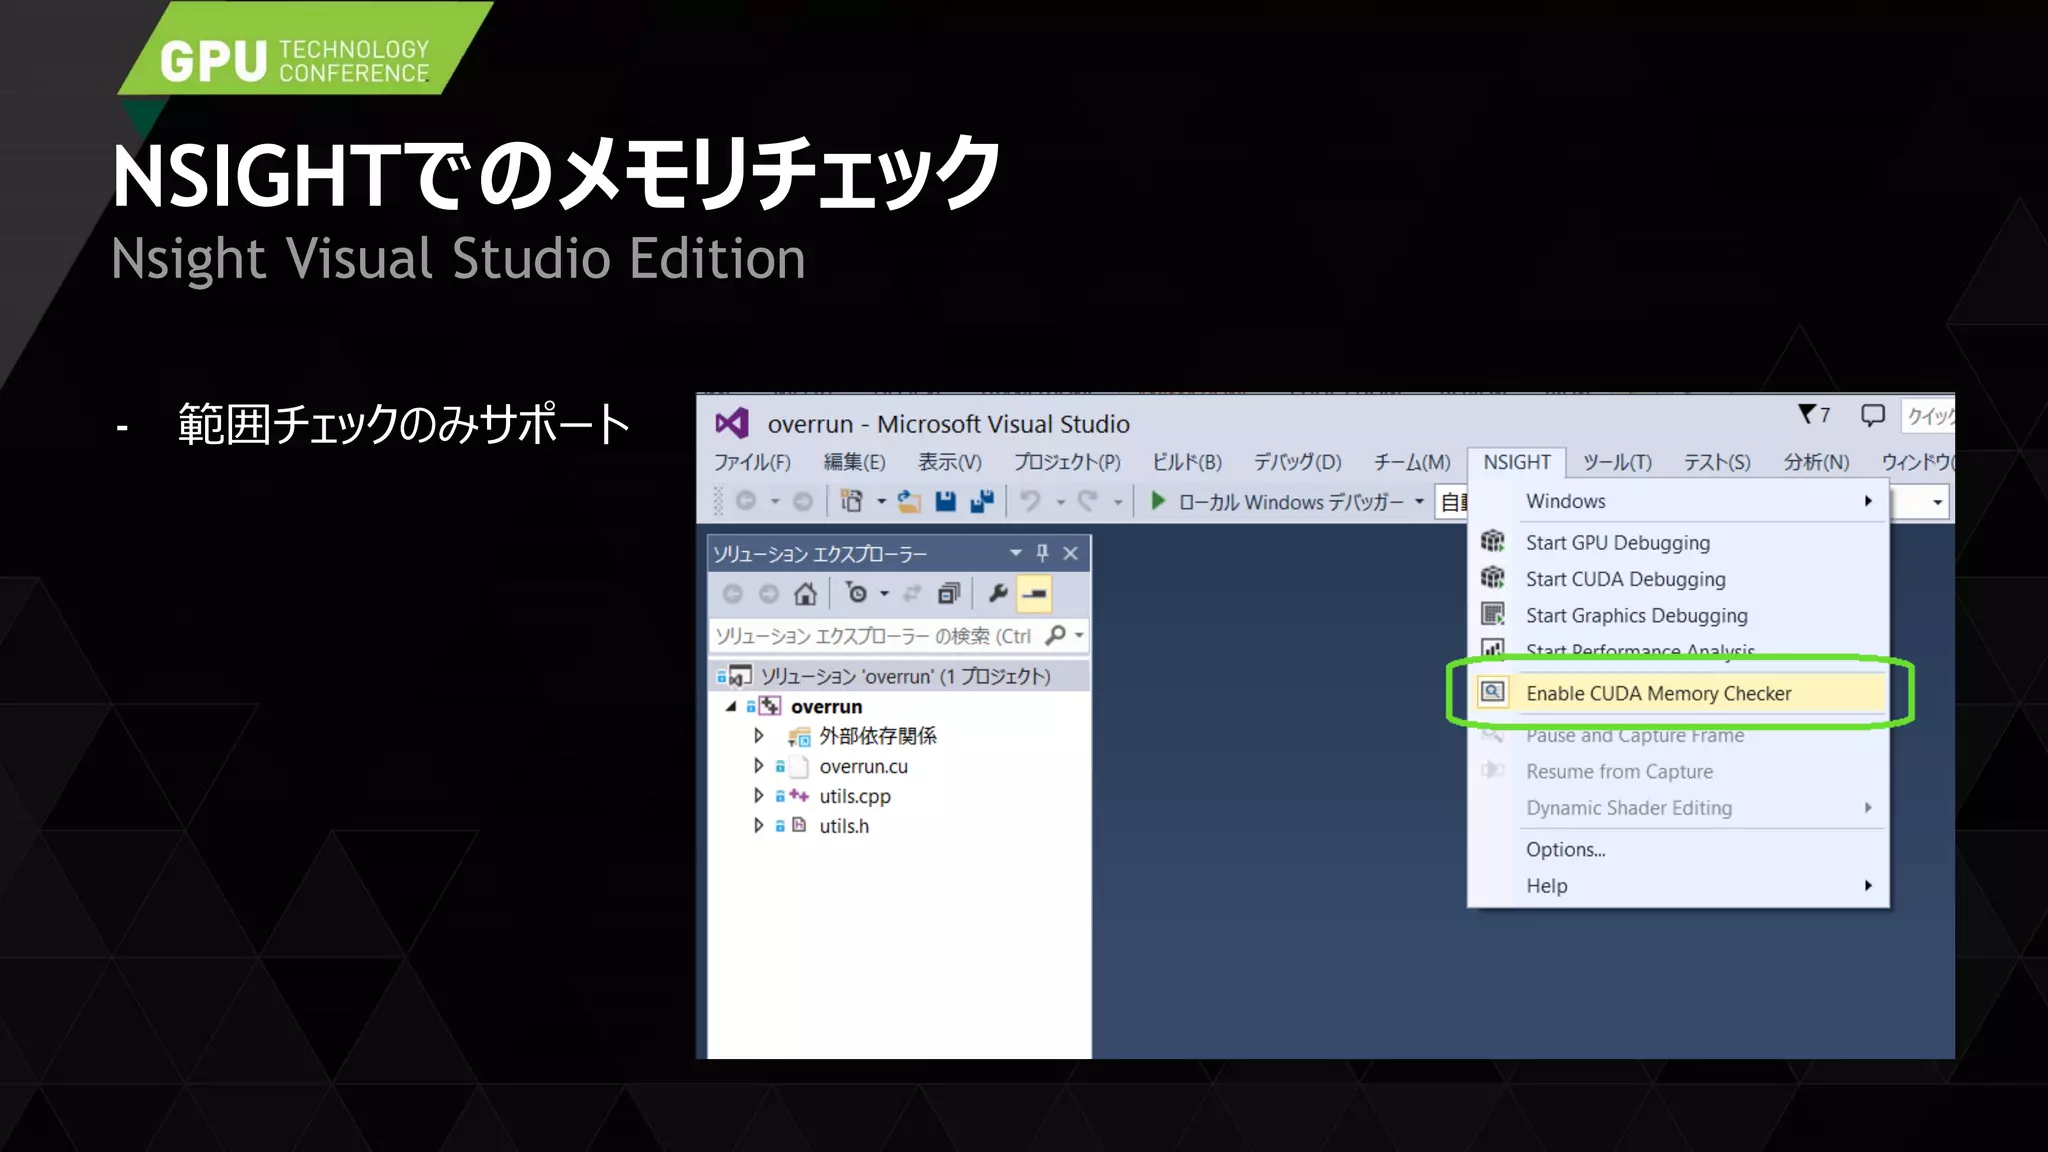The width and height of the screenshot is (2048, 1152).
Task: Click the Visual Studio logo icon
Action: pyautogui.click(x=732, y=423)
